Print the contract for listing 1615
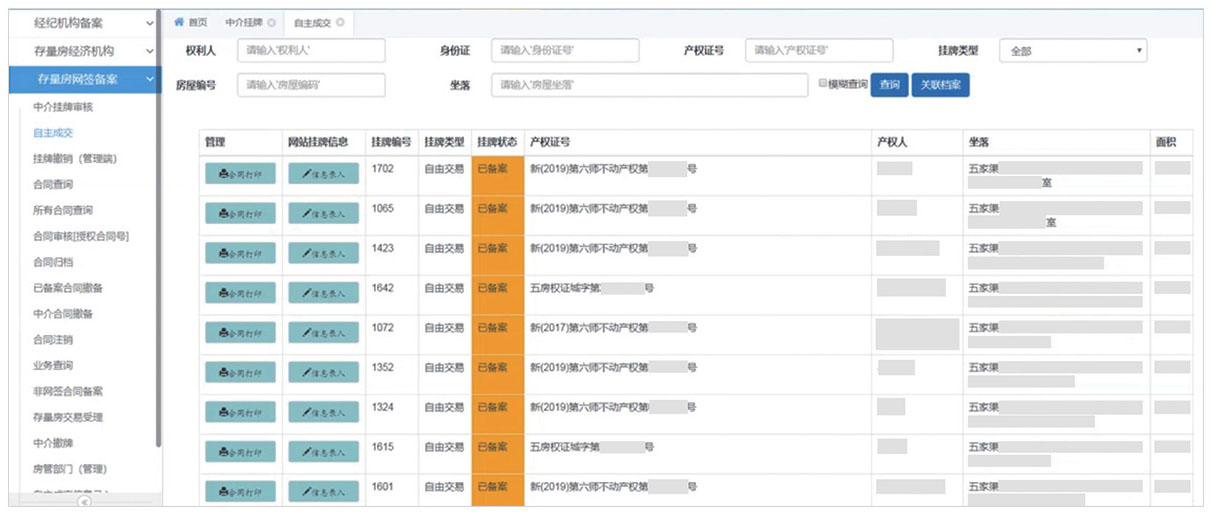This screenshot has height=518, width=1222. pyautogui.click(x=240, y=452)
